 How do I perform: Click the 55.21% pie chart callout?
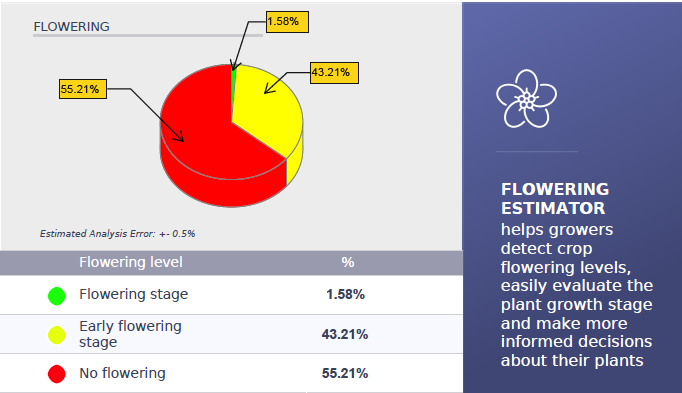[83, 89]
